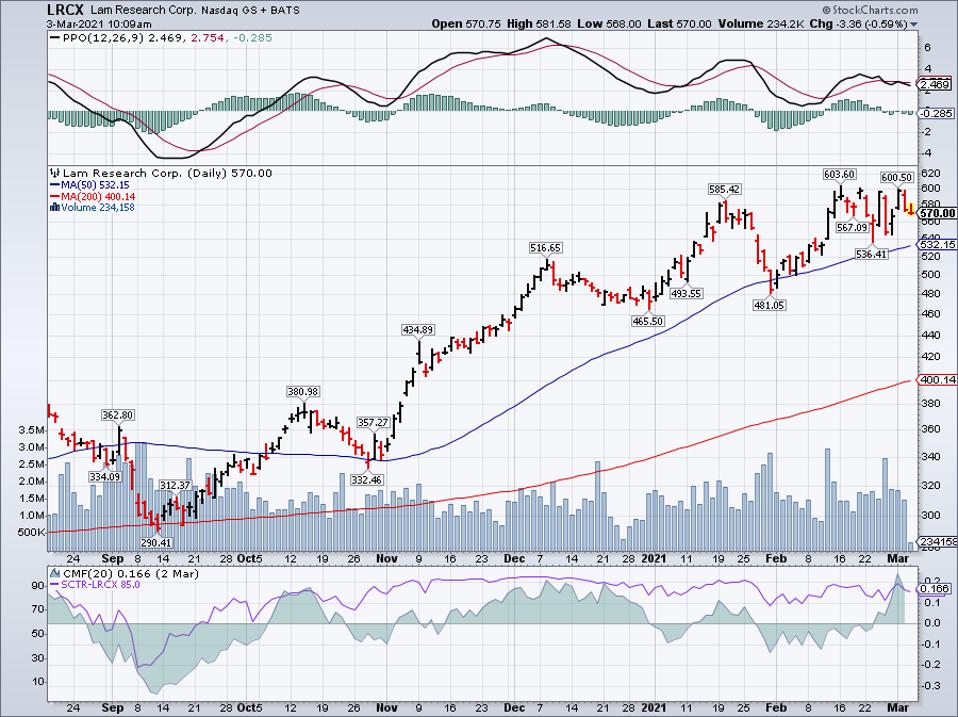Image resolution: width=958 pixels, height=717 pixels.
Task: Click the Low 568.00 value
Action: point(609,24)
